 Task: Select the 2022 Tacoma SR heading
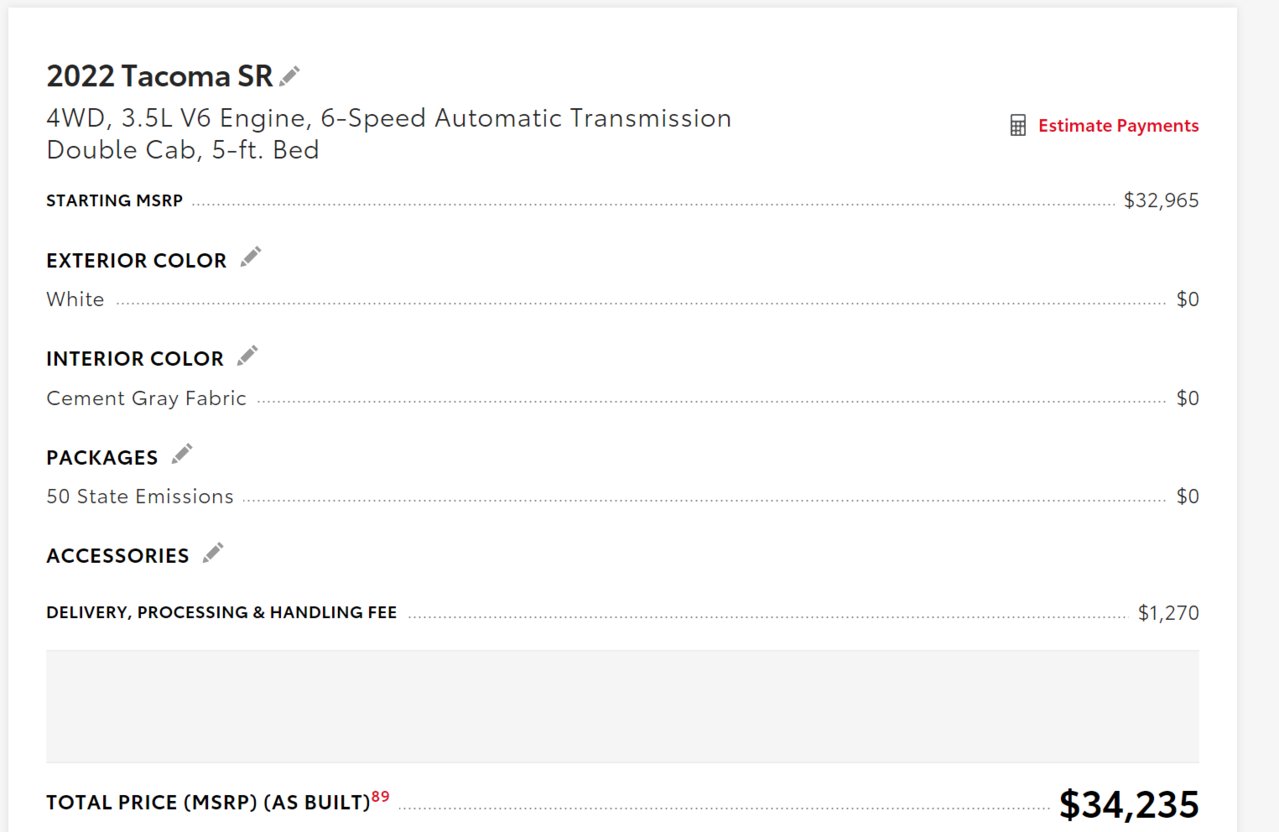pos(159,76)
